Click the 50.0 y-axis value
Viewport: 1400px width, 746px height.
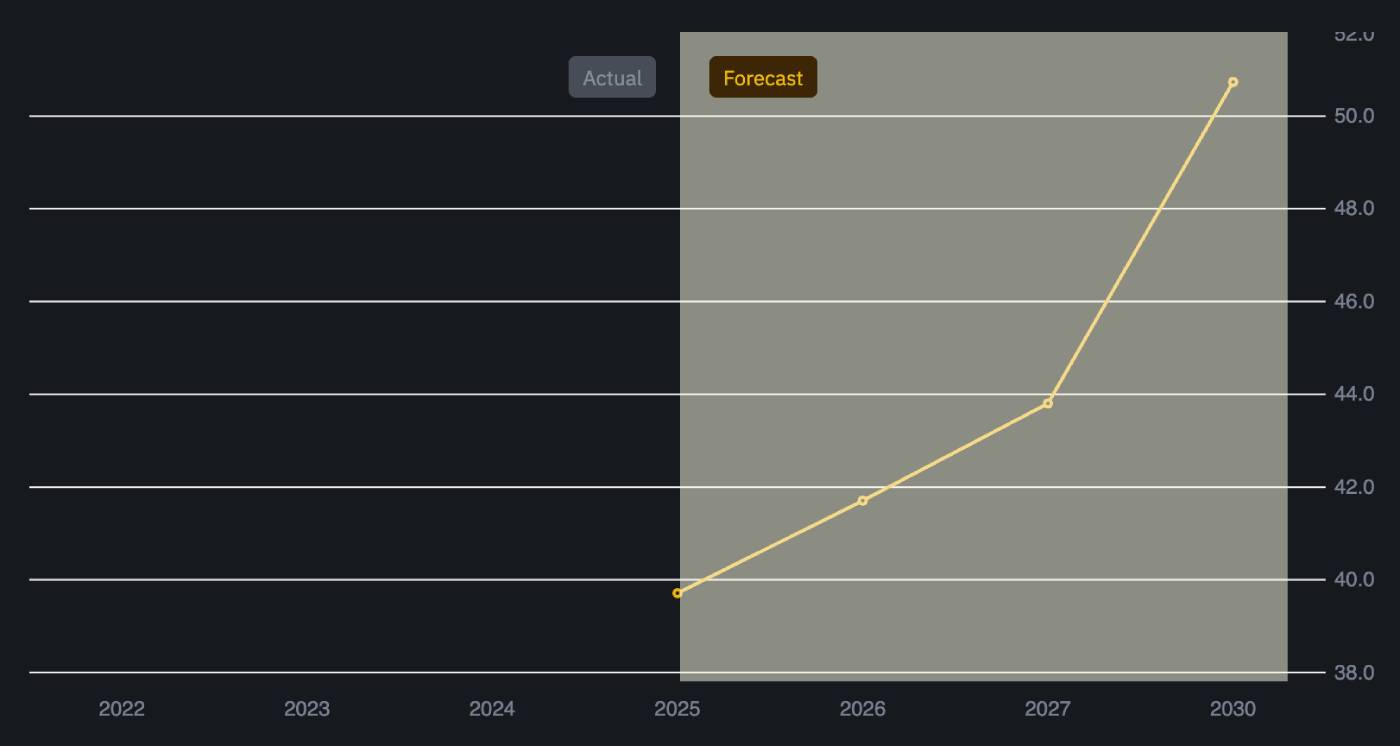point(1354,116)
